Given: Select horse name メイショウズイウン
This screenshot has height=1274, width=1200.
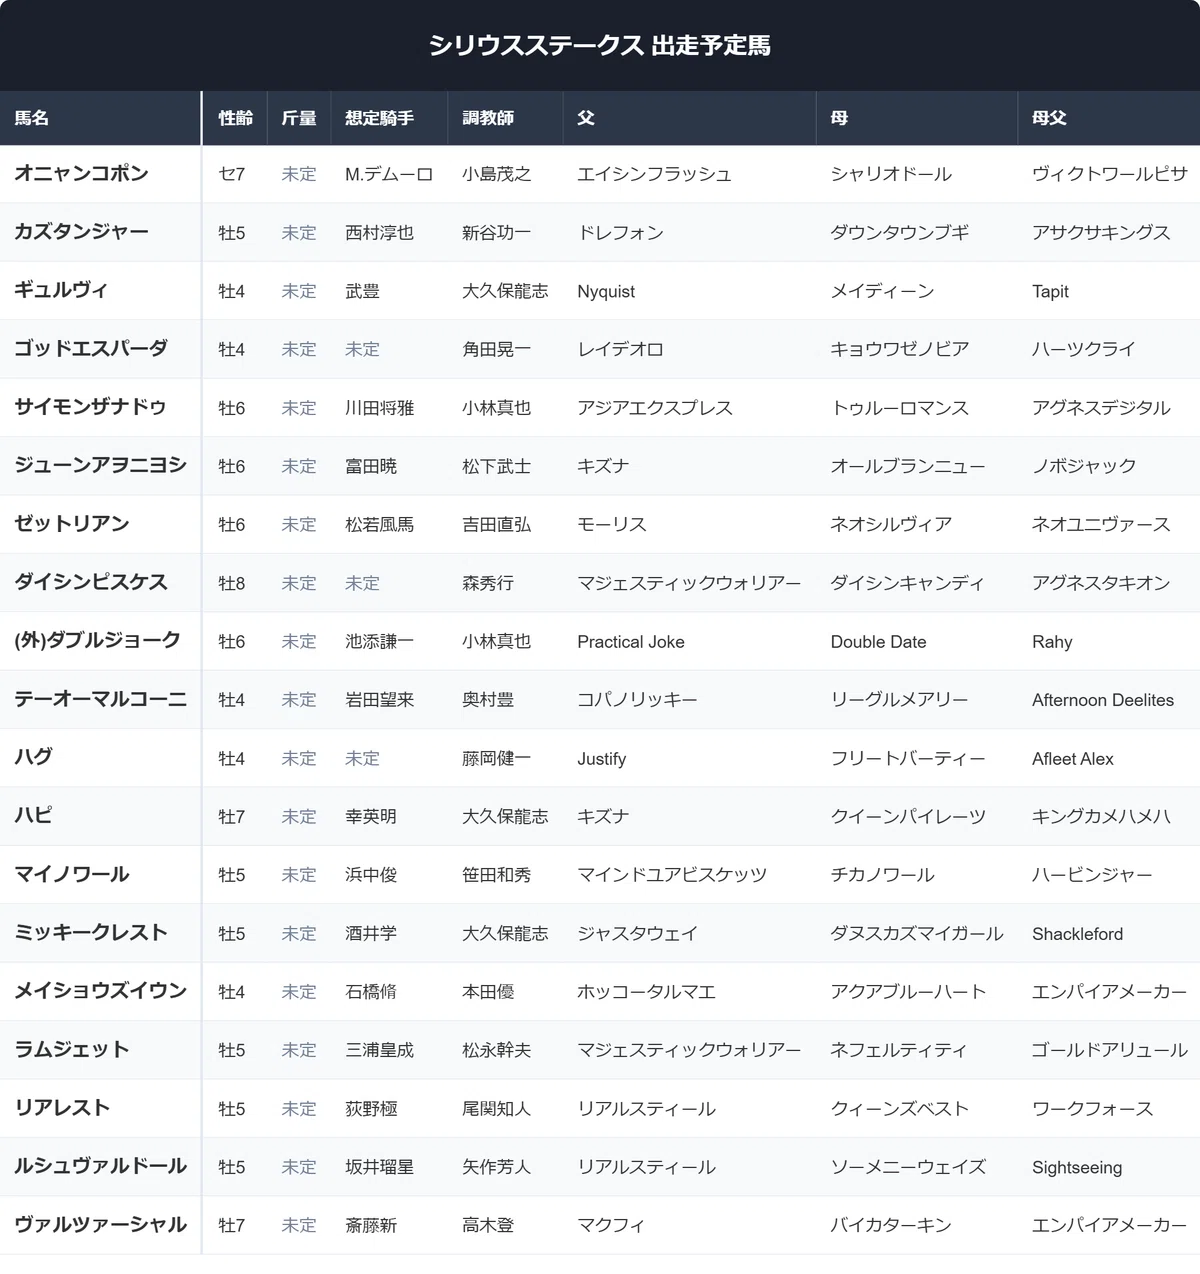Looking at the screenshot, I should pos(100,991).
